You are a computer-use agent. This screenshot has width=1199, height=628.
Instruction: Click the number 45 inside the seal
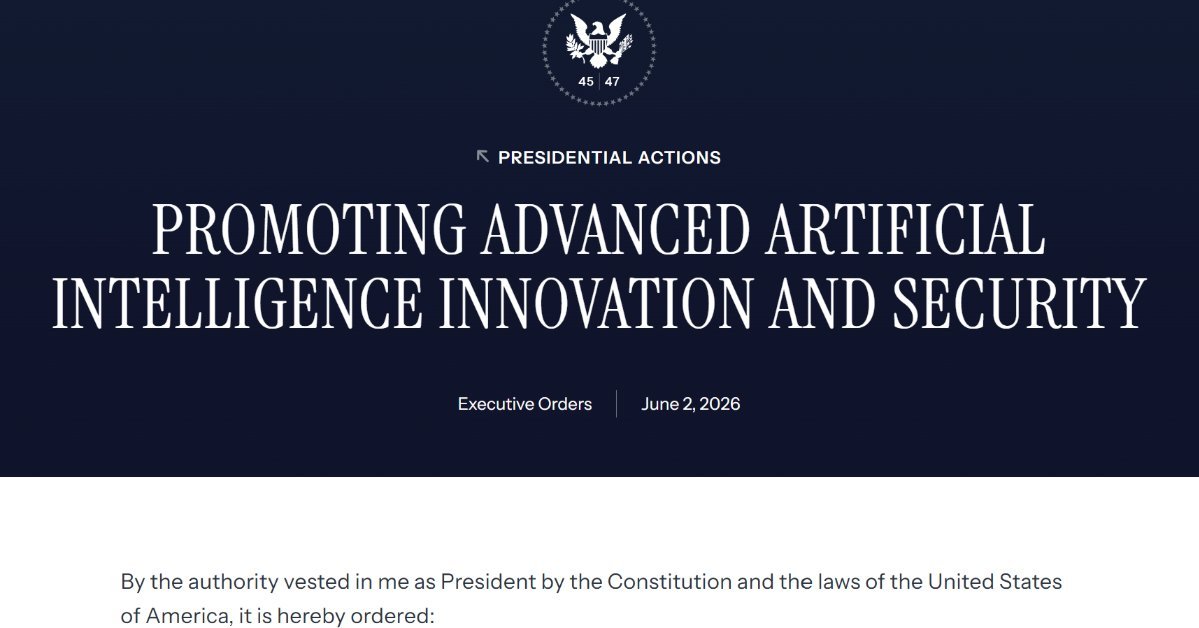(586, 81)
